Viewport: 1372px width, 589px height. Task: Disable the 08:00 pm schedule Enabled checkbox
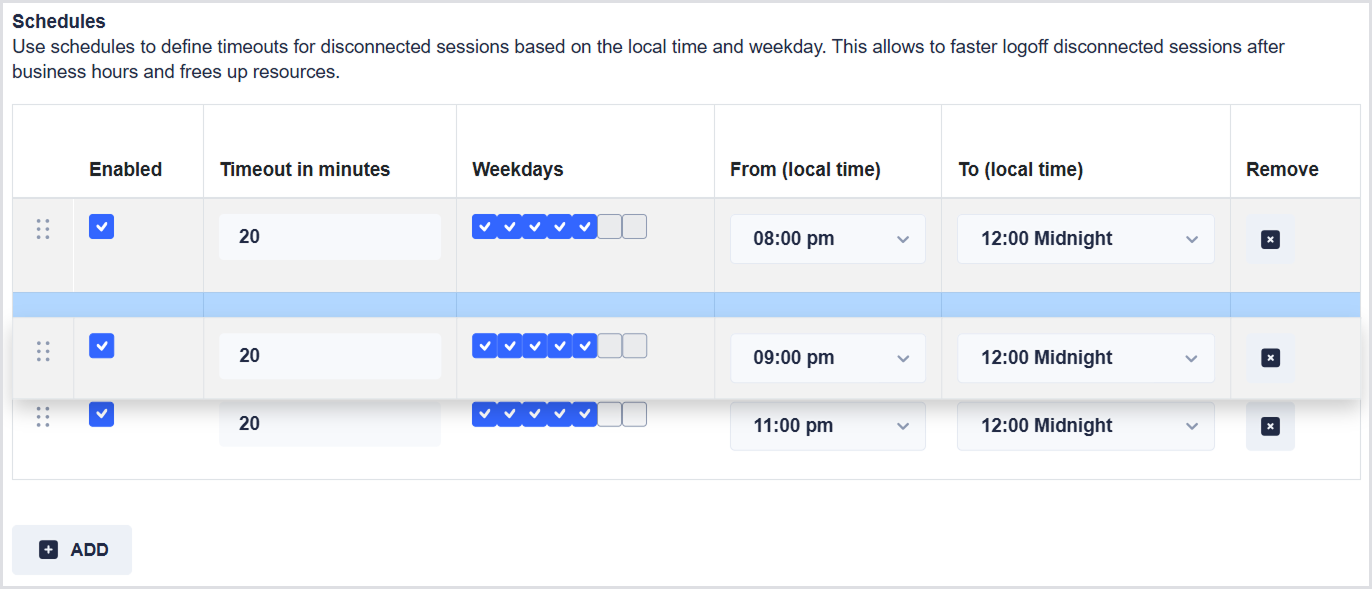[x=101, y=227]
